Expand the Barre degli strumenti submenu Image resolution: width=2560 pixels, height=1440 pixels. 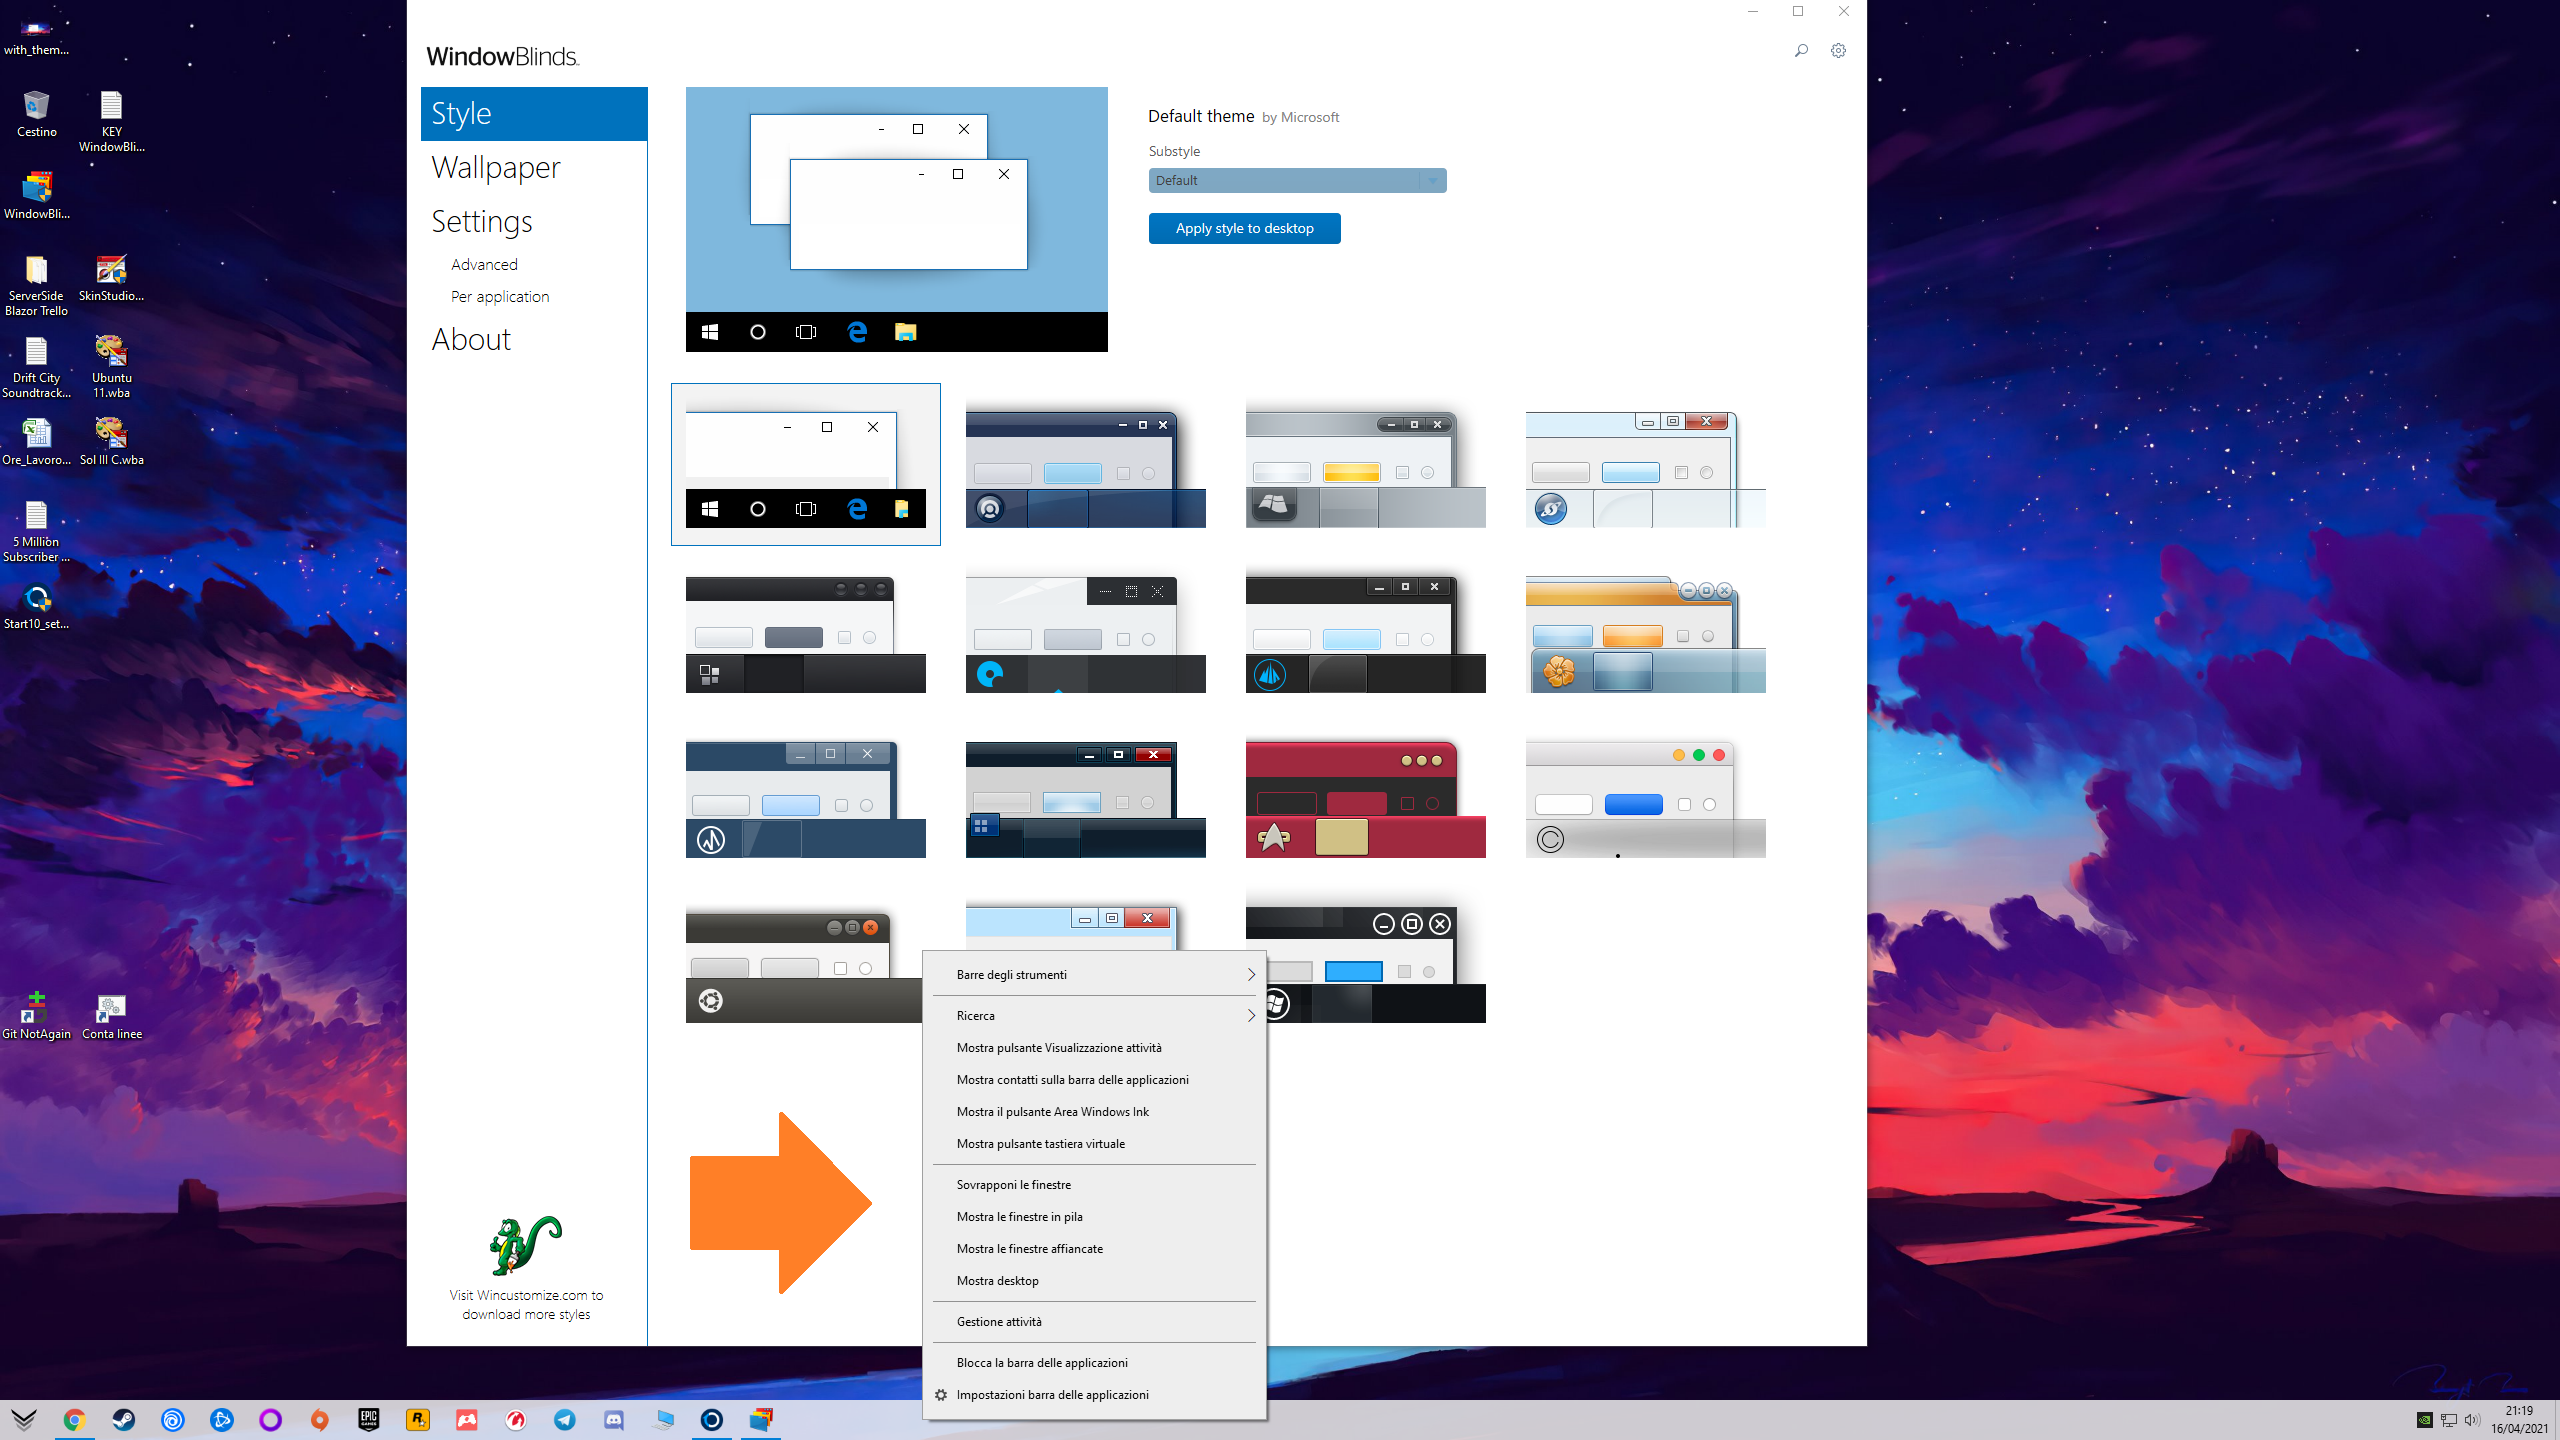tap(1094, 974)
